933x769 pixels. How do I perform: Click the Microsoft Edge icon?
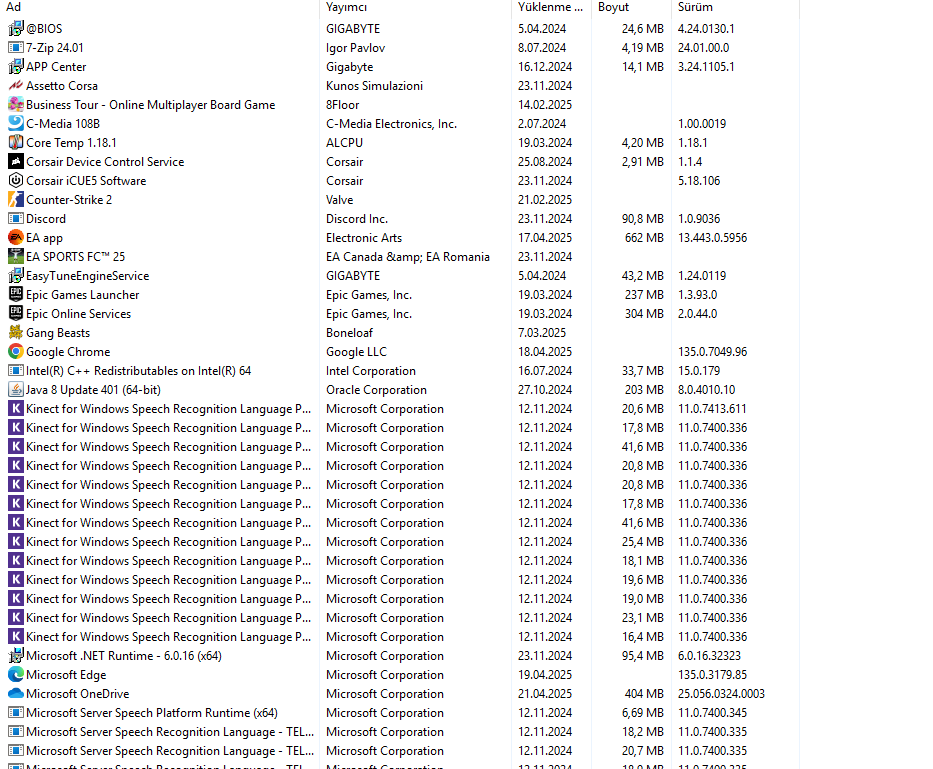pyautogui.click(x=16, y=675)
